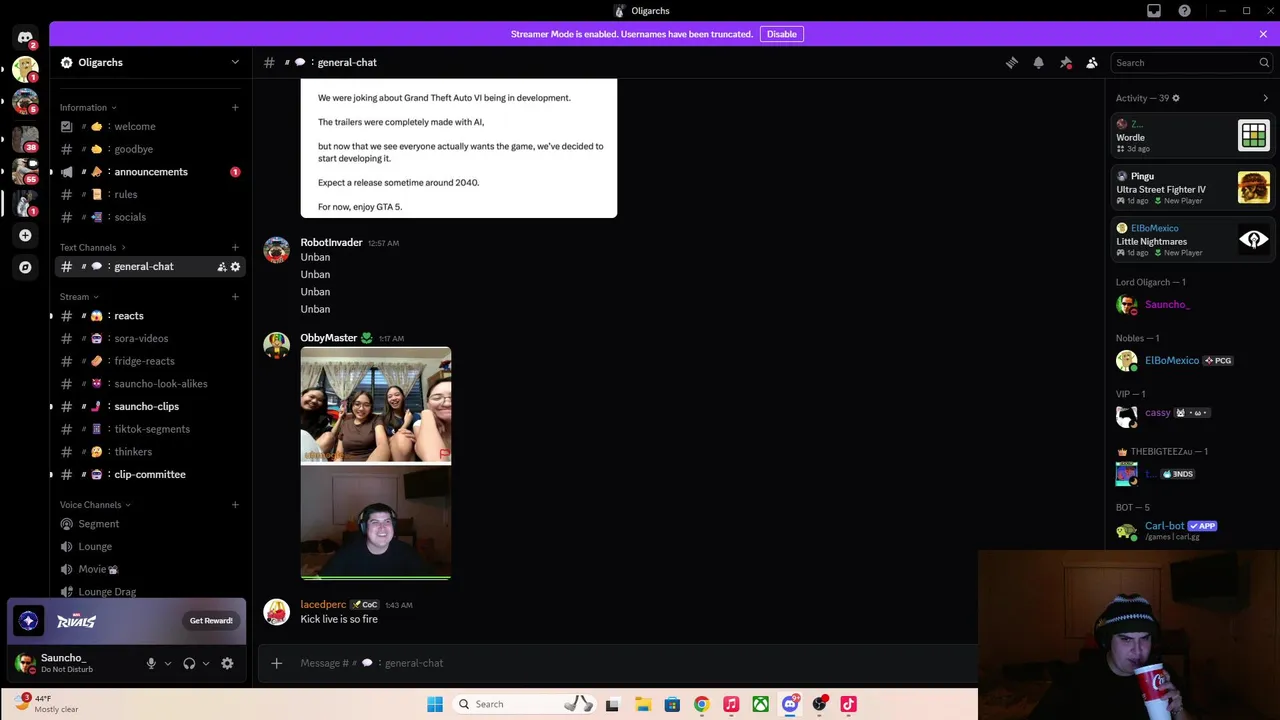Image resolution: width=1280 pixels, height=720 pixels.
Task: Open Little Nightmares activity card
Action: (1193, 239)
